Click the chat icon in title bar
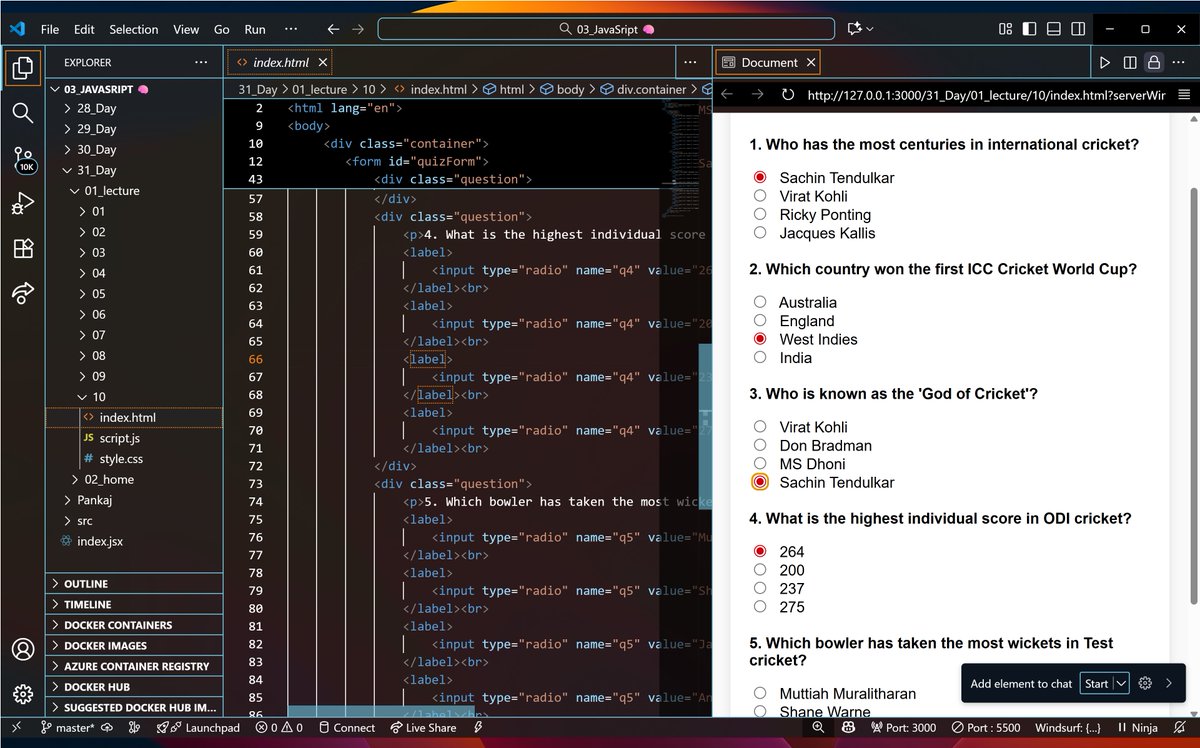Viewport: 1200px width, 748px height. (x=853, y=29)
